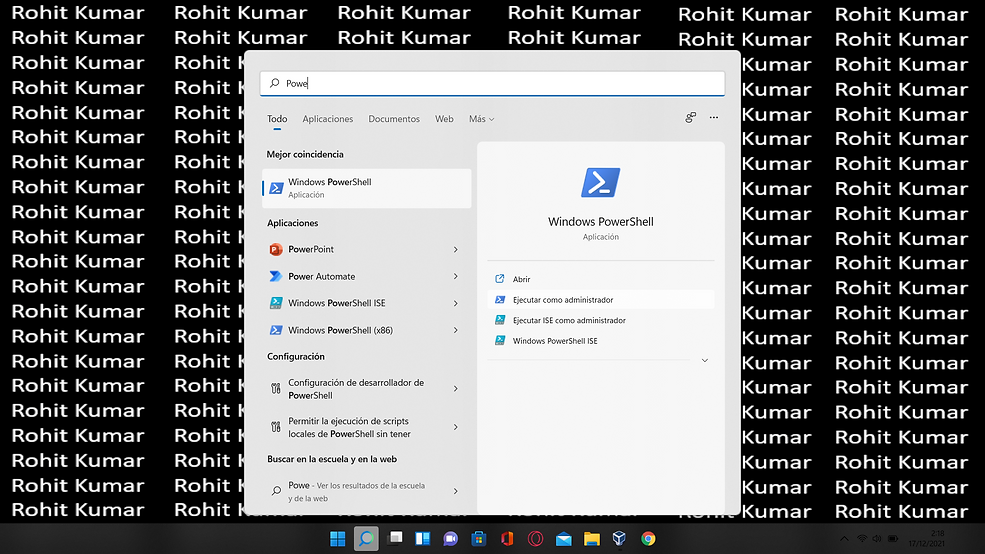Viewport: 985px width, 554px height.
Task: Open Widgets from the taskbar
Action: [423, 539]
